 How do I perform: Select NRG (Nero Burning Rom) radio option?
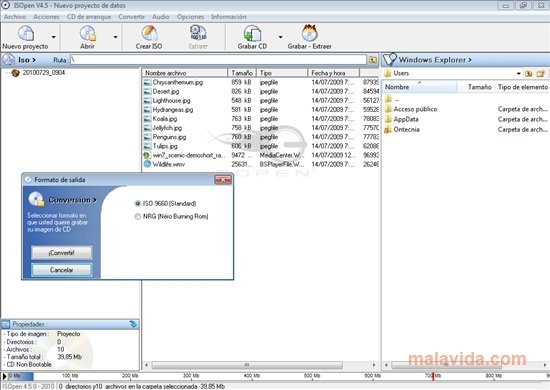click(x=138, y=216)
